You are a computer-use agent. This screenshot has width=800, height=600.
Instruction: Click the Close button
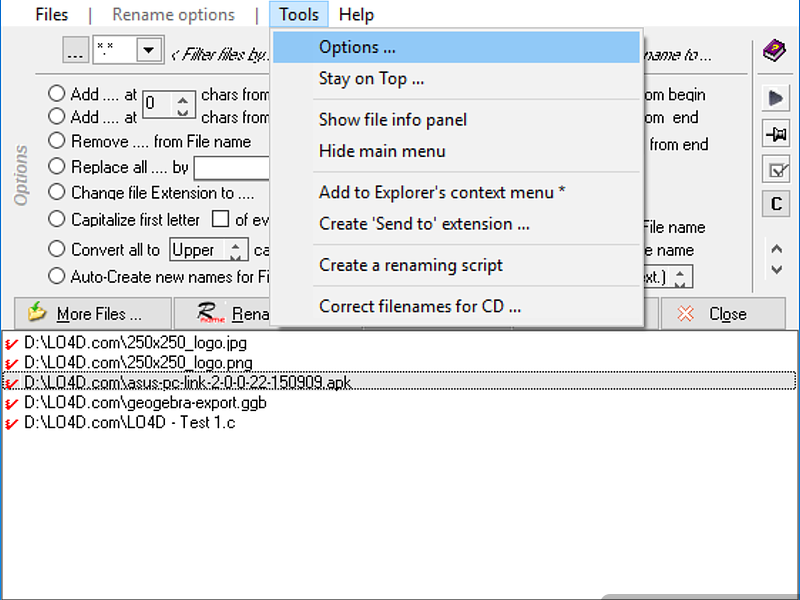pos(723,313)
